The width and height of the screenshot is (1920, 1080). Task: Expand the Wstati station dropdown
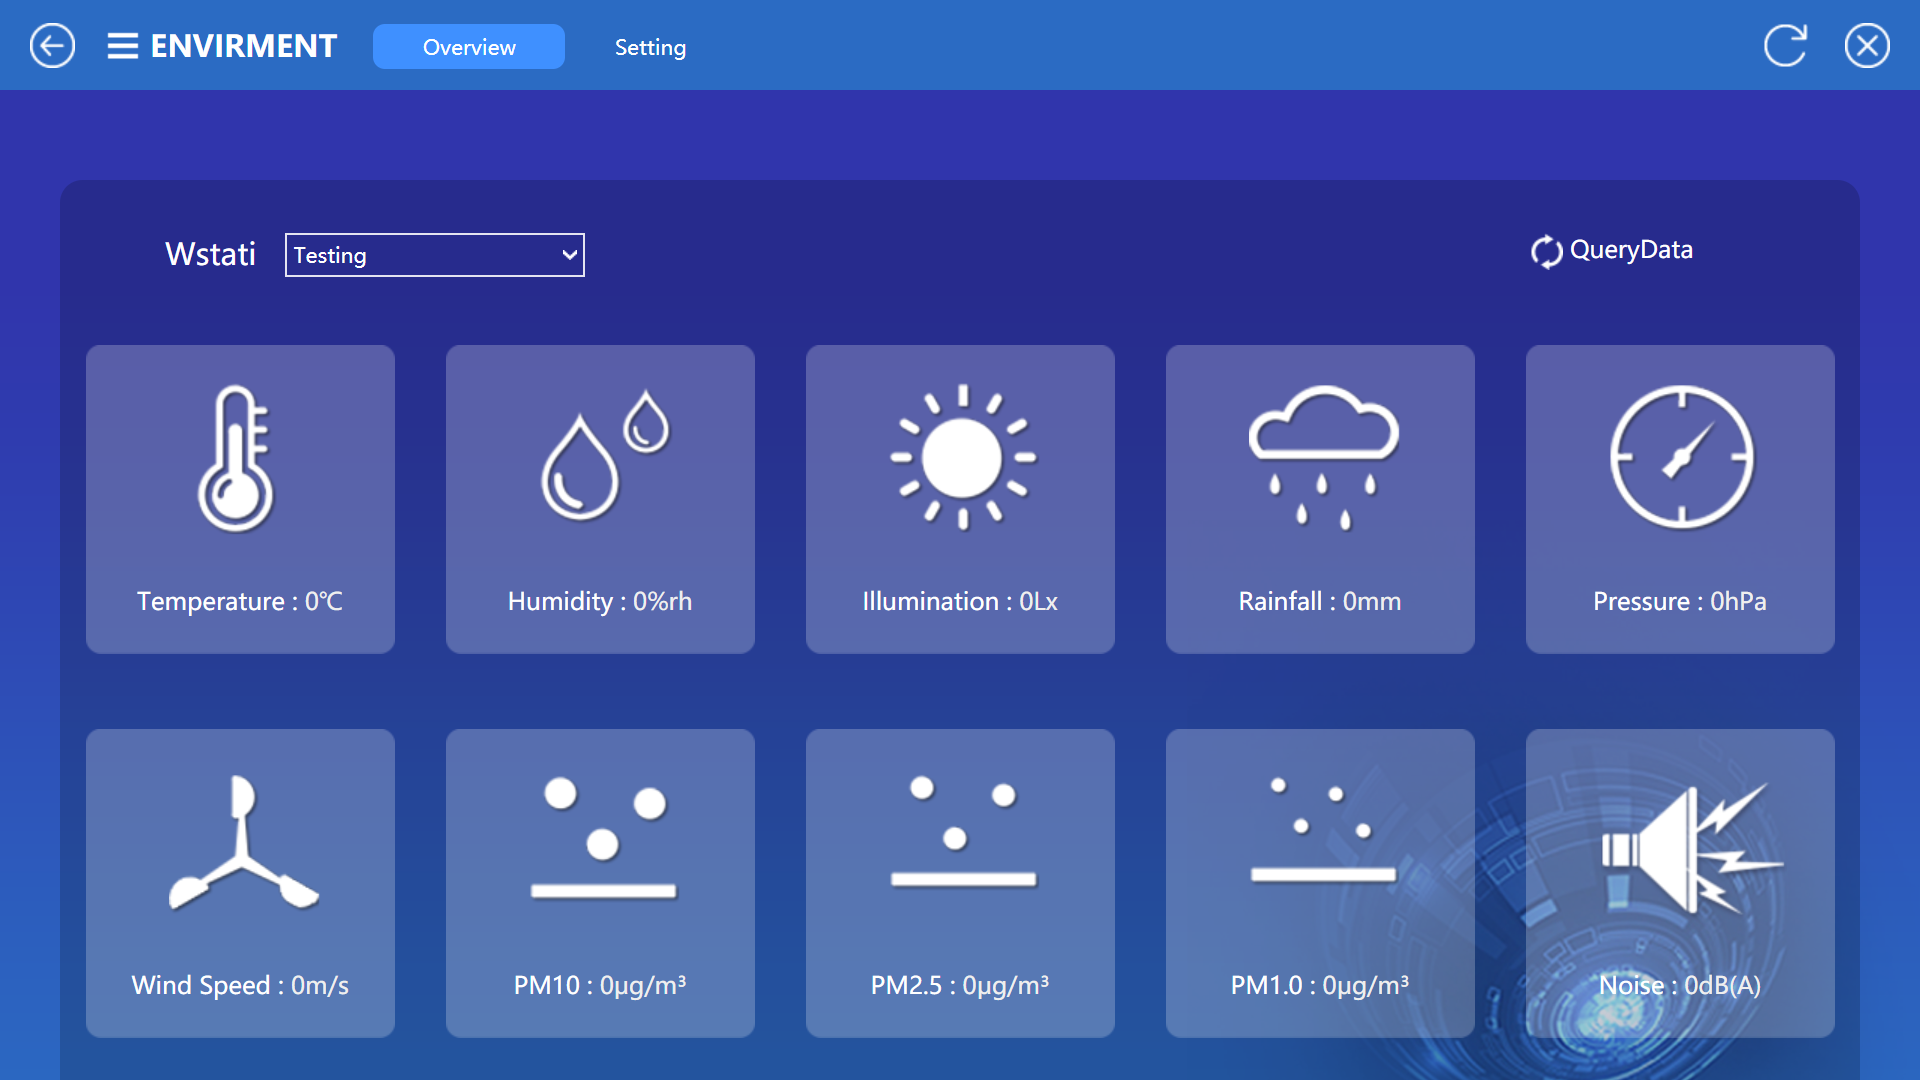(x=435, y=255)
